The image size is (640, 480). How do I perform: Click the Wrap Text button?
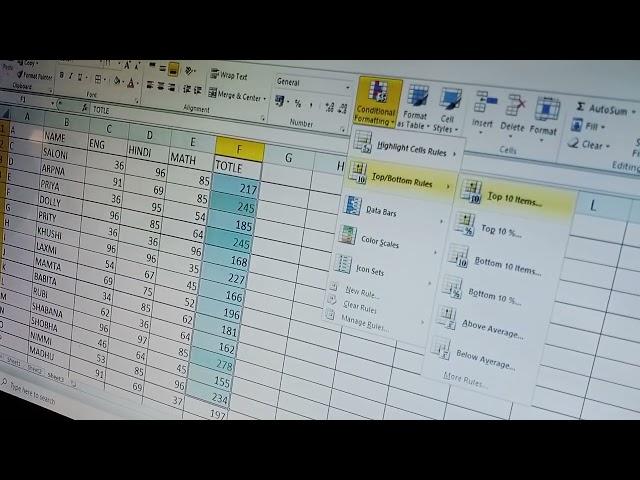pyautogui.click(x=229, y=76)
